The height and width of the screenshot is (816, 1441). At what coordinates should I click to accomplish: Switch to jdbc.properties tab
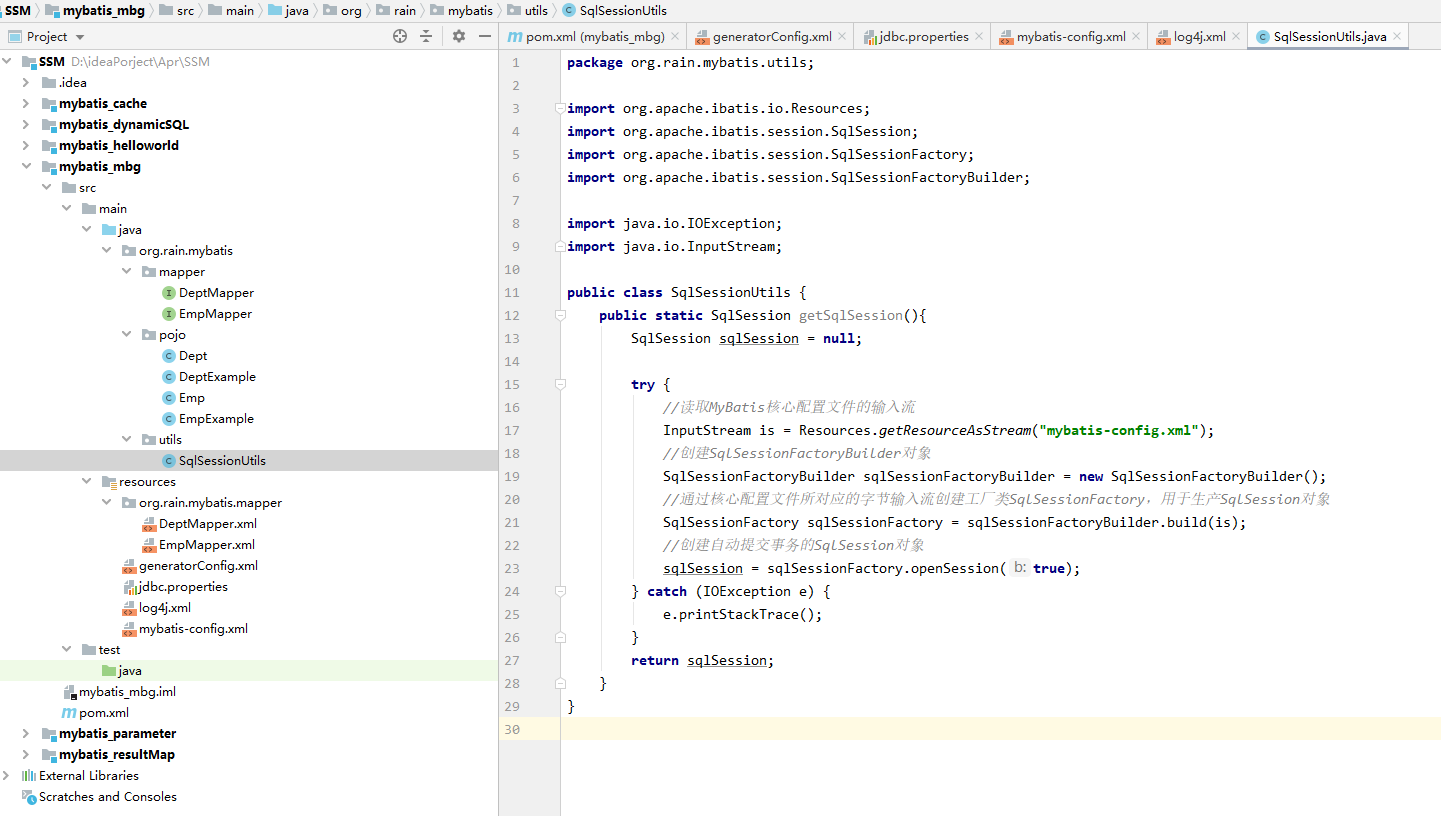click(x=917, y=36)
